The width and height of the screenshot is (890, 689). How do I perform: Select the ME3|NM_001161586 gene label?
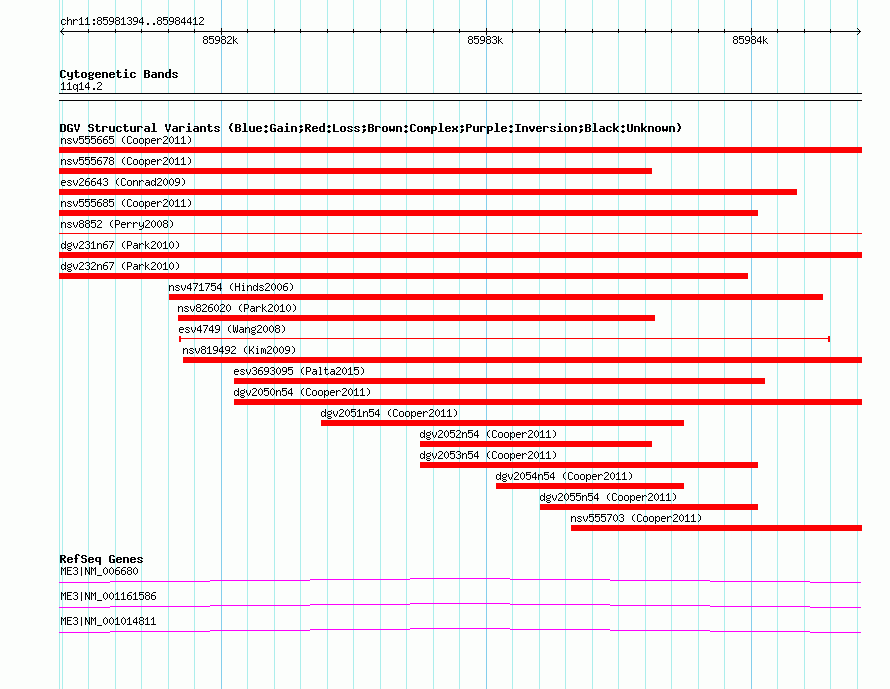pos(108,596)
